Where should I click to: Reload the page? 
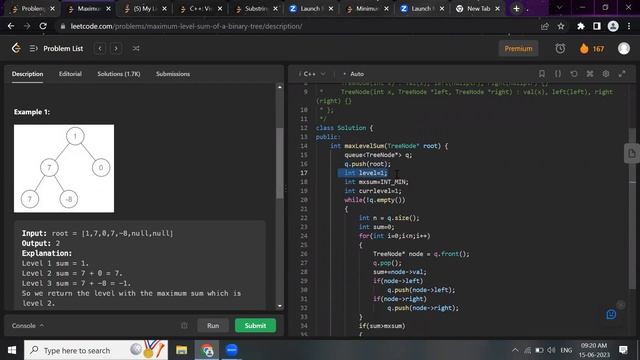[43, 26]
